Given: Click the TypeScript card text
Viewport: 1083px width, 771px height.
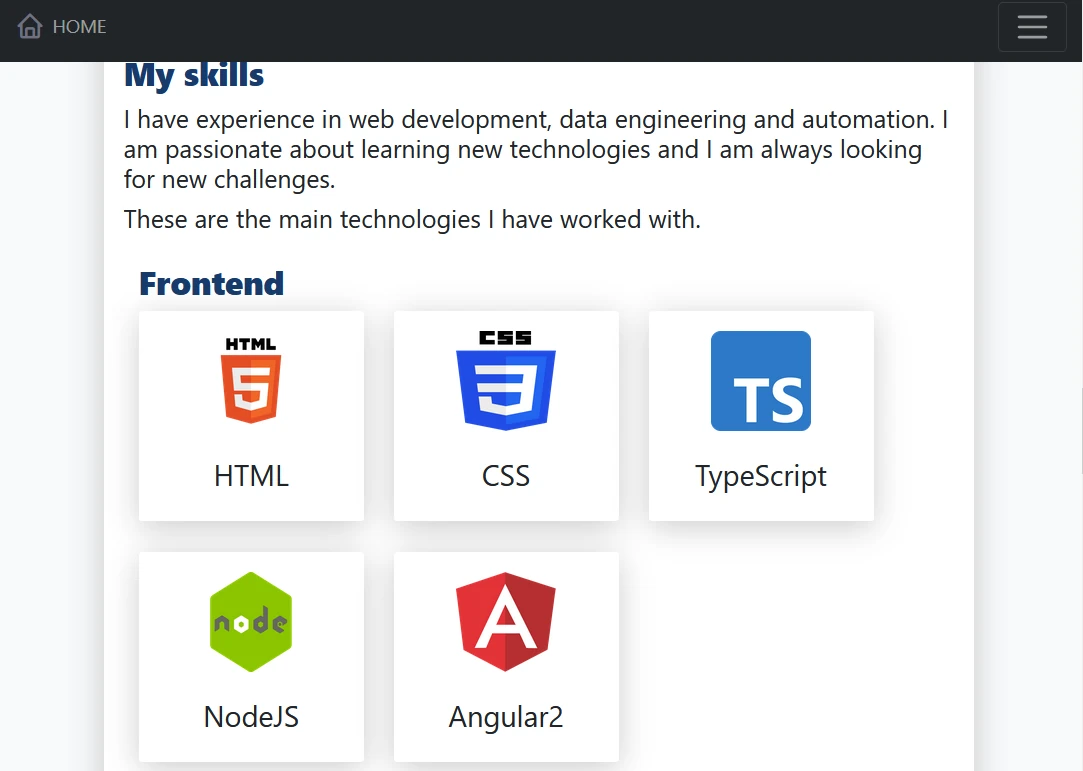Looking at the screenshot, I should click(x=761, y=476).
